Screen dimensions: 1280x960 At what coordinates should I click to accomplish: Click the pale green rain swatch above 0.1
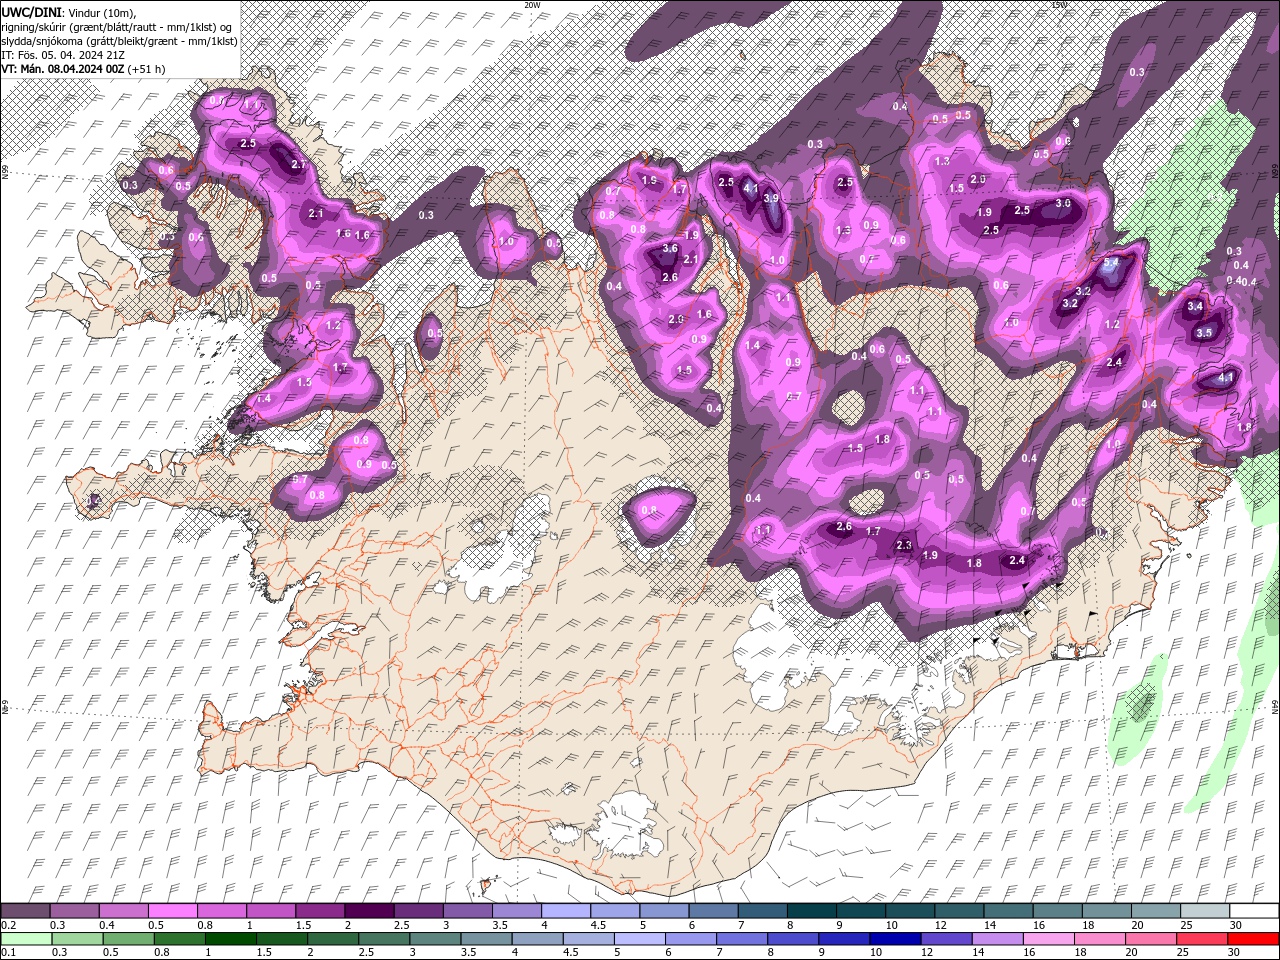click(x=25, y=938)
